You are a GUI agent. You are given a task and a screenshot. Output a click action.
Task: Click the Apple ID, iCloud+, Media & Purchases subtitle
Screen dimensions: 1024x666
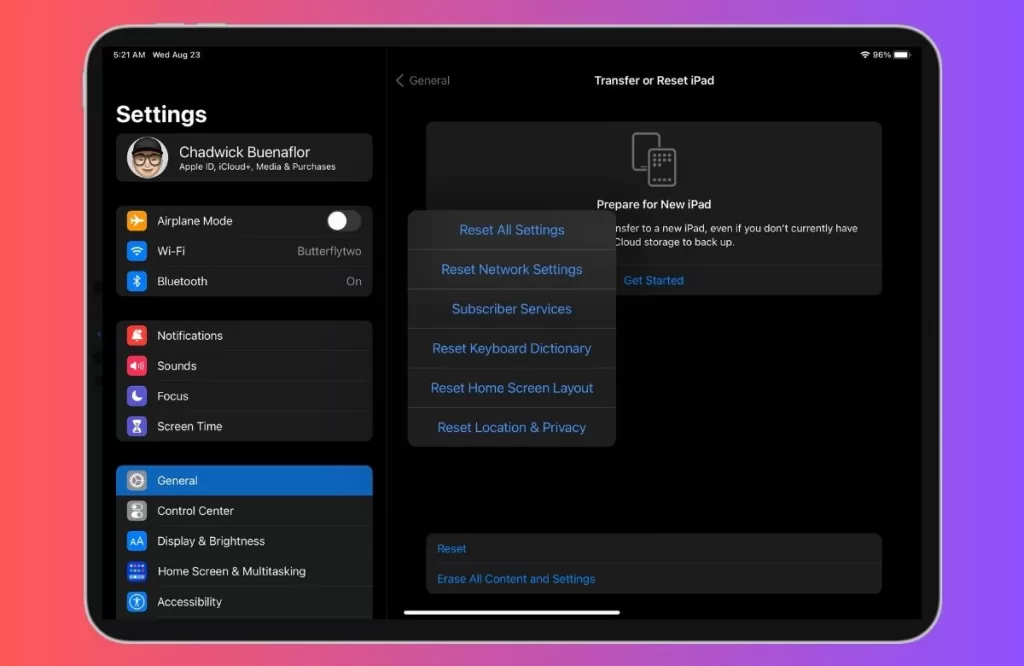(x=257, y=167)
